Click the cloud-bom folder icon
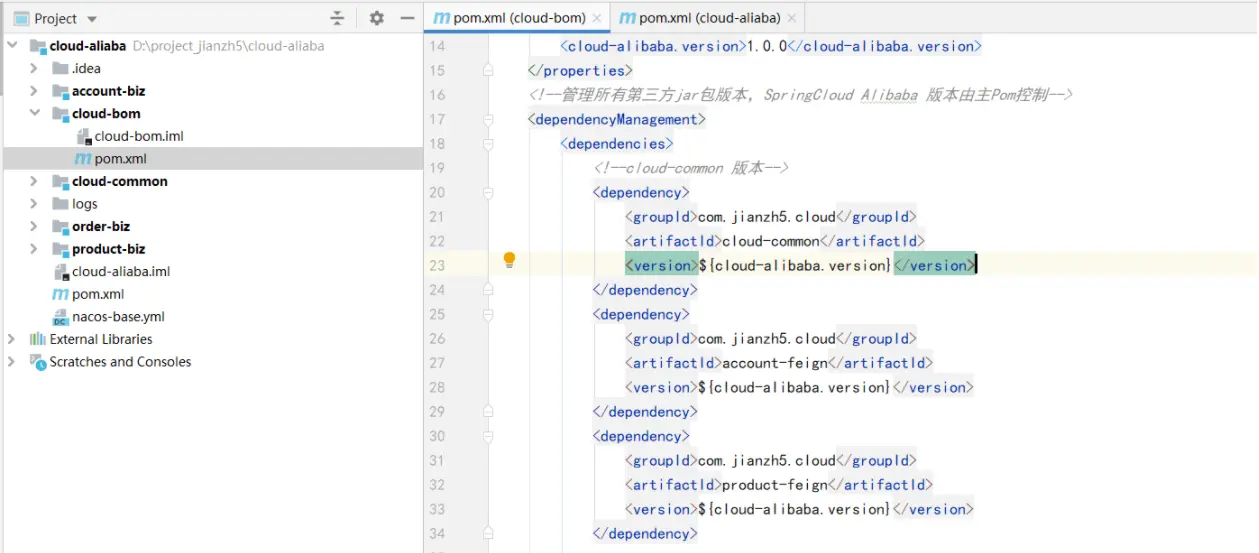This screenshot has width=1259, height=553. [60, 113]
